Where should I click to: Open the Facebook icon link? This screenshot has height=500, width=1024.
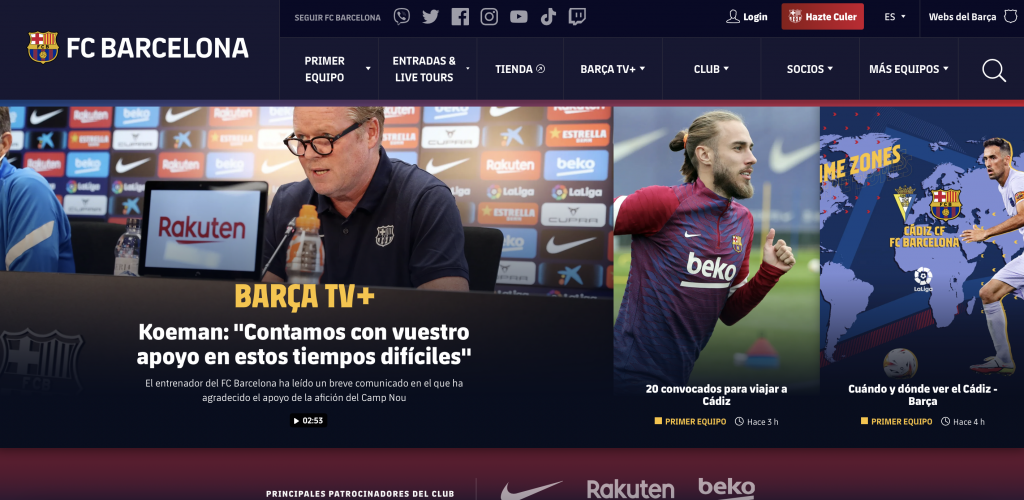click(460, 16)
